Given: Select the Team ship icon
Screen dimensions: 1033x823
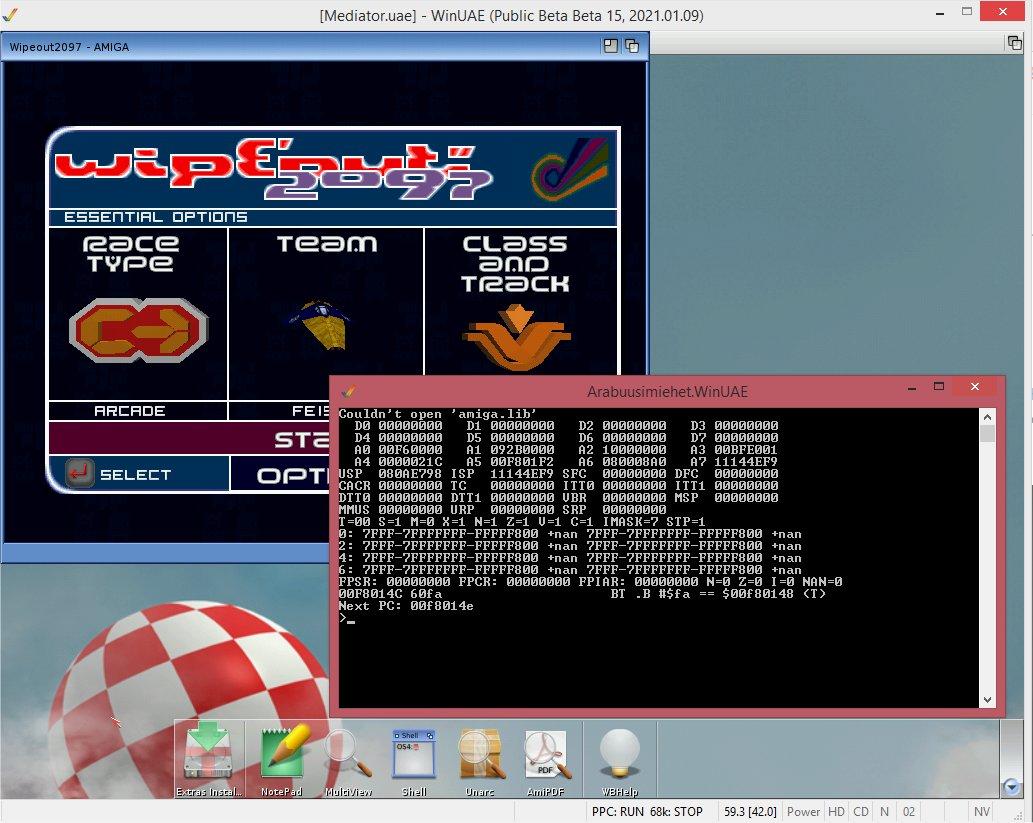Looking at the screenshot, I should [x=319, y=324].
